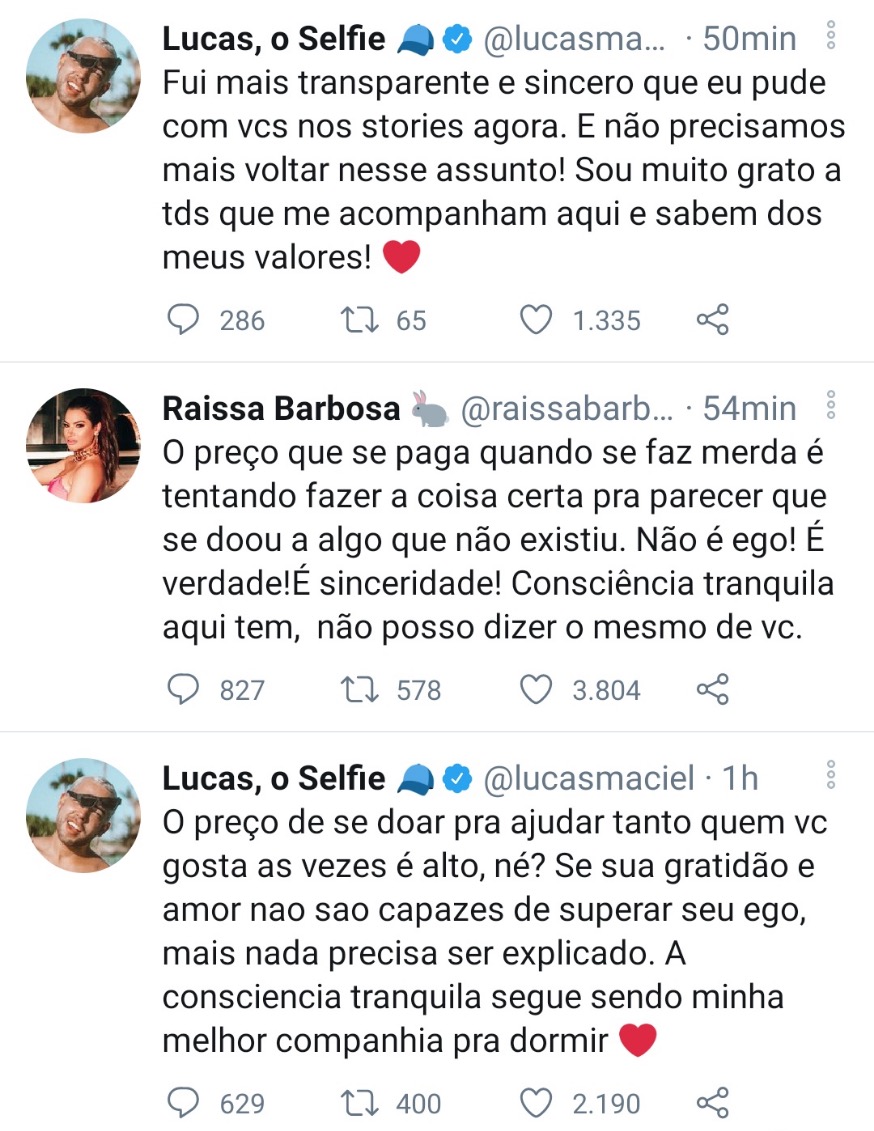Reply to Lucas's 1h tweet

coord(183,1103)
